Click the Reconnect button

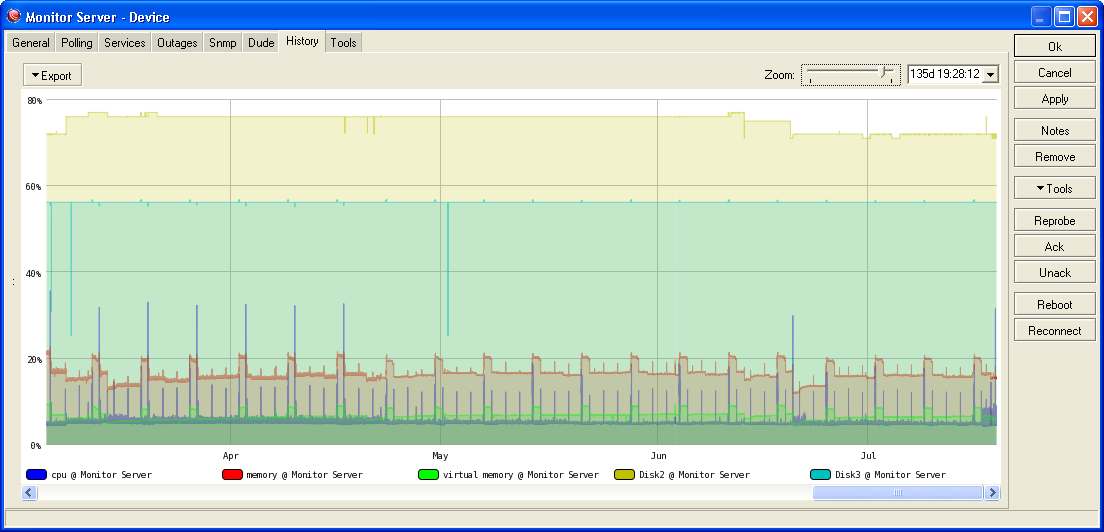[1055, 331]
